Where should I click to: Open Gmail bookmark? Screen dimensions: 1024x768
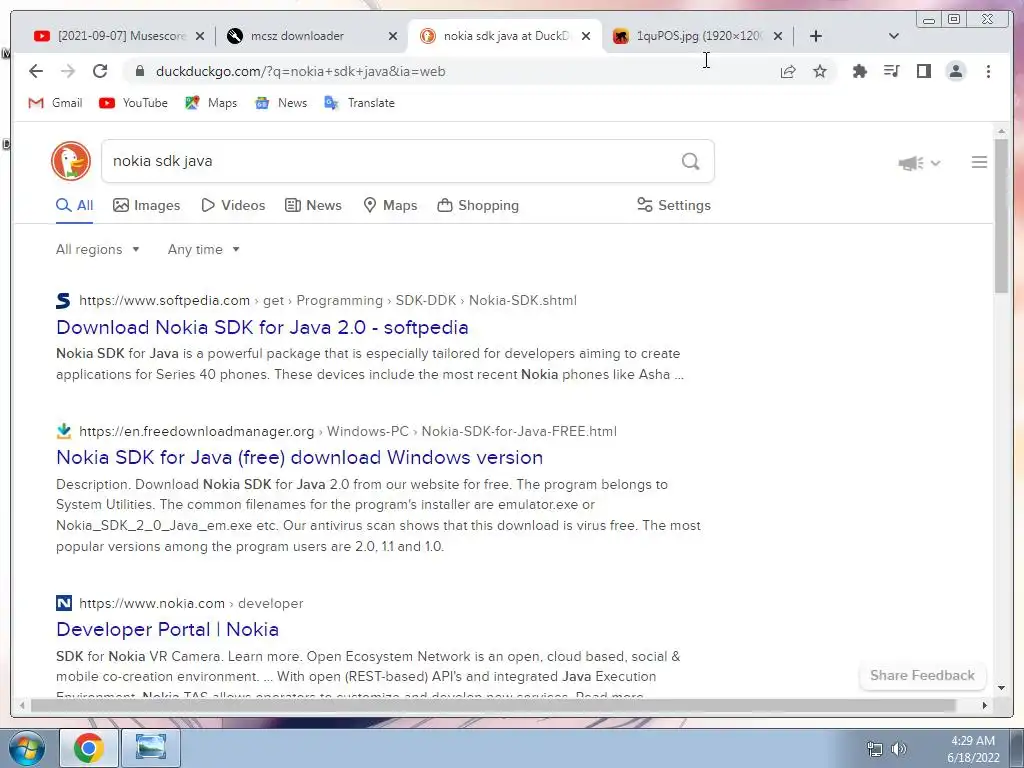(x=56, y=103)
